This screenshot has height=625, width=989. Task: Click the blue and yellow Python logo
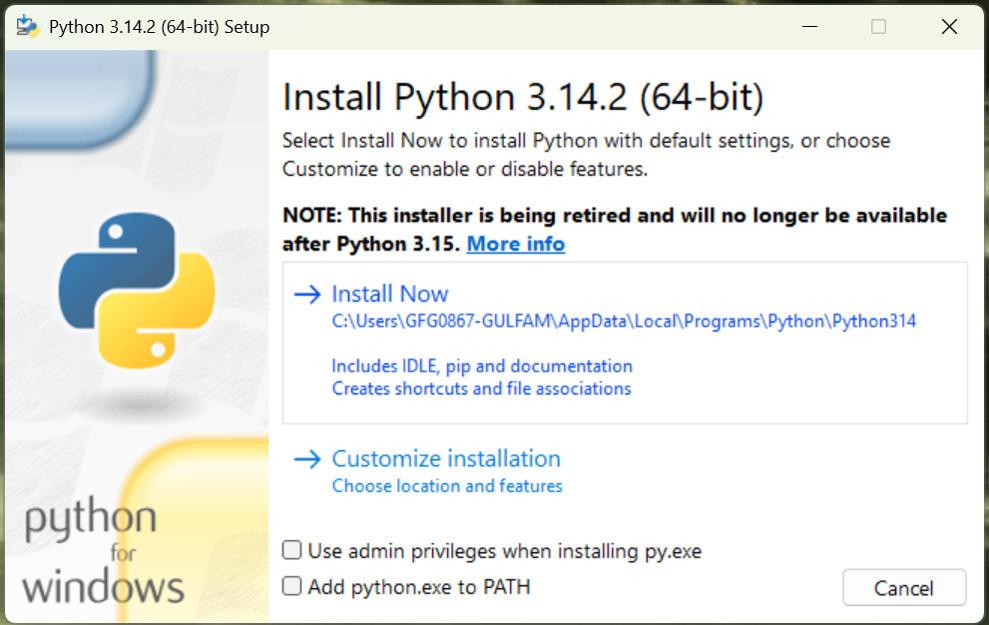(x=136, y=288)
